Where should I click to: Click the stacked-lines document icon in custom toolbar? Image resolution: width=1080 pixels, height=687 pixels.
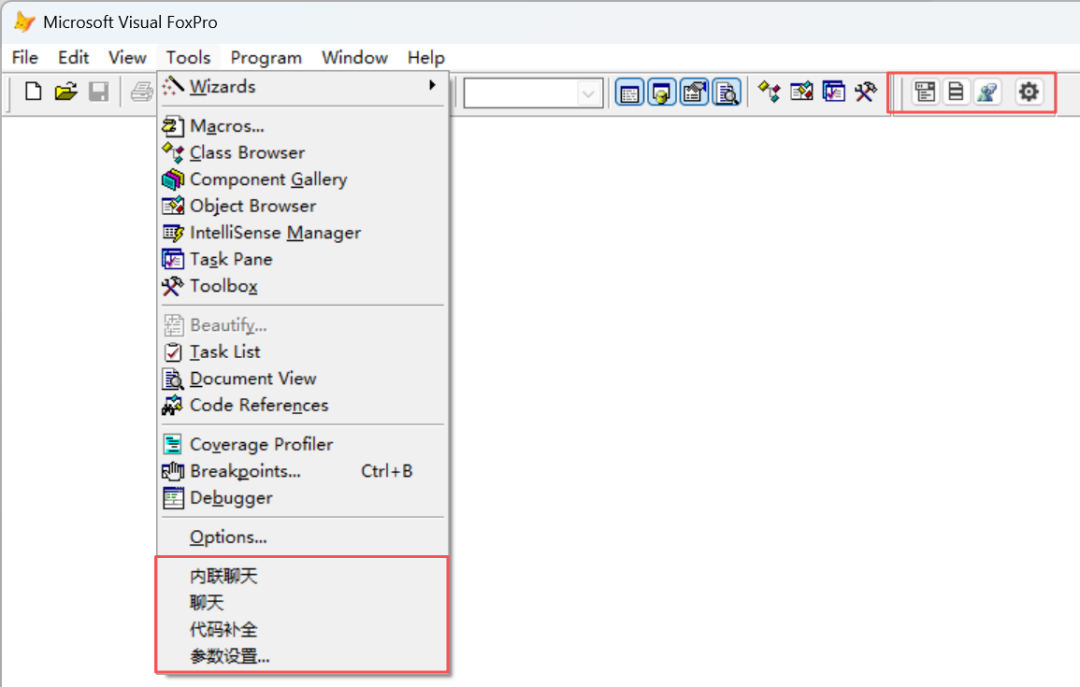coord(956,92)
